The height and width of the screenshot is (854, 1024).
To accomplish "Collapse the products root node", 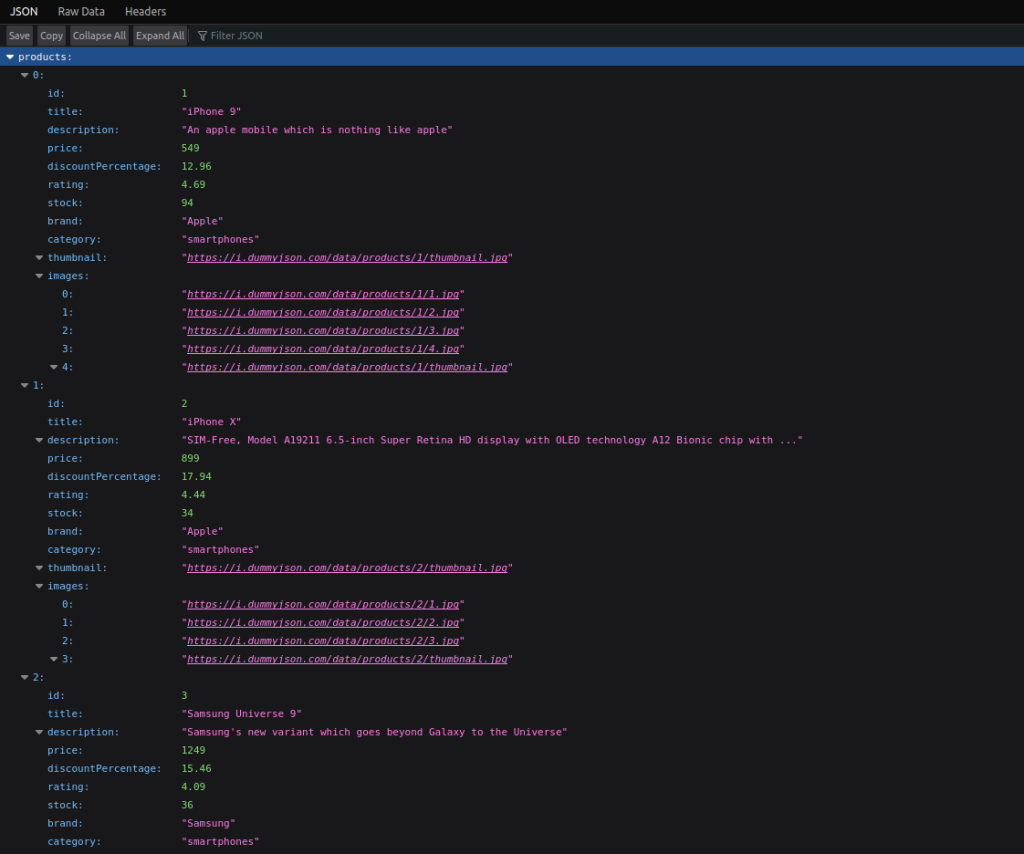I will [11, 57].
